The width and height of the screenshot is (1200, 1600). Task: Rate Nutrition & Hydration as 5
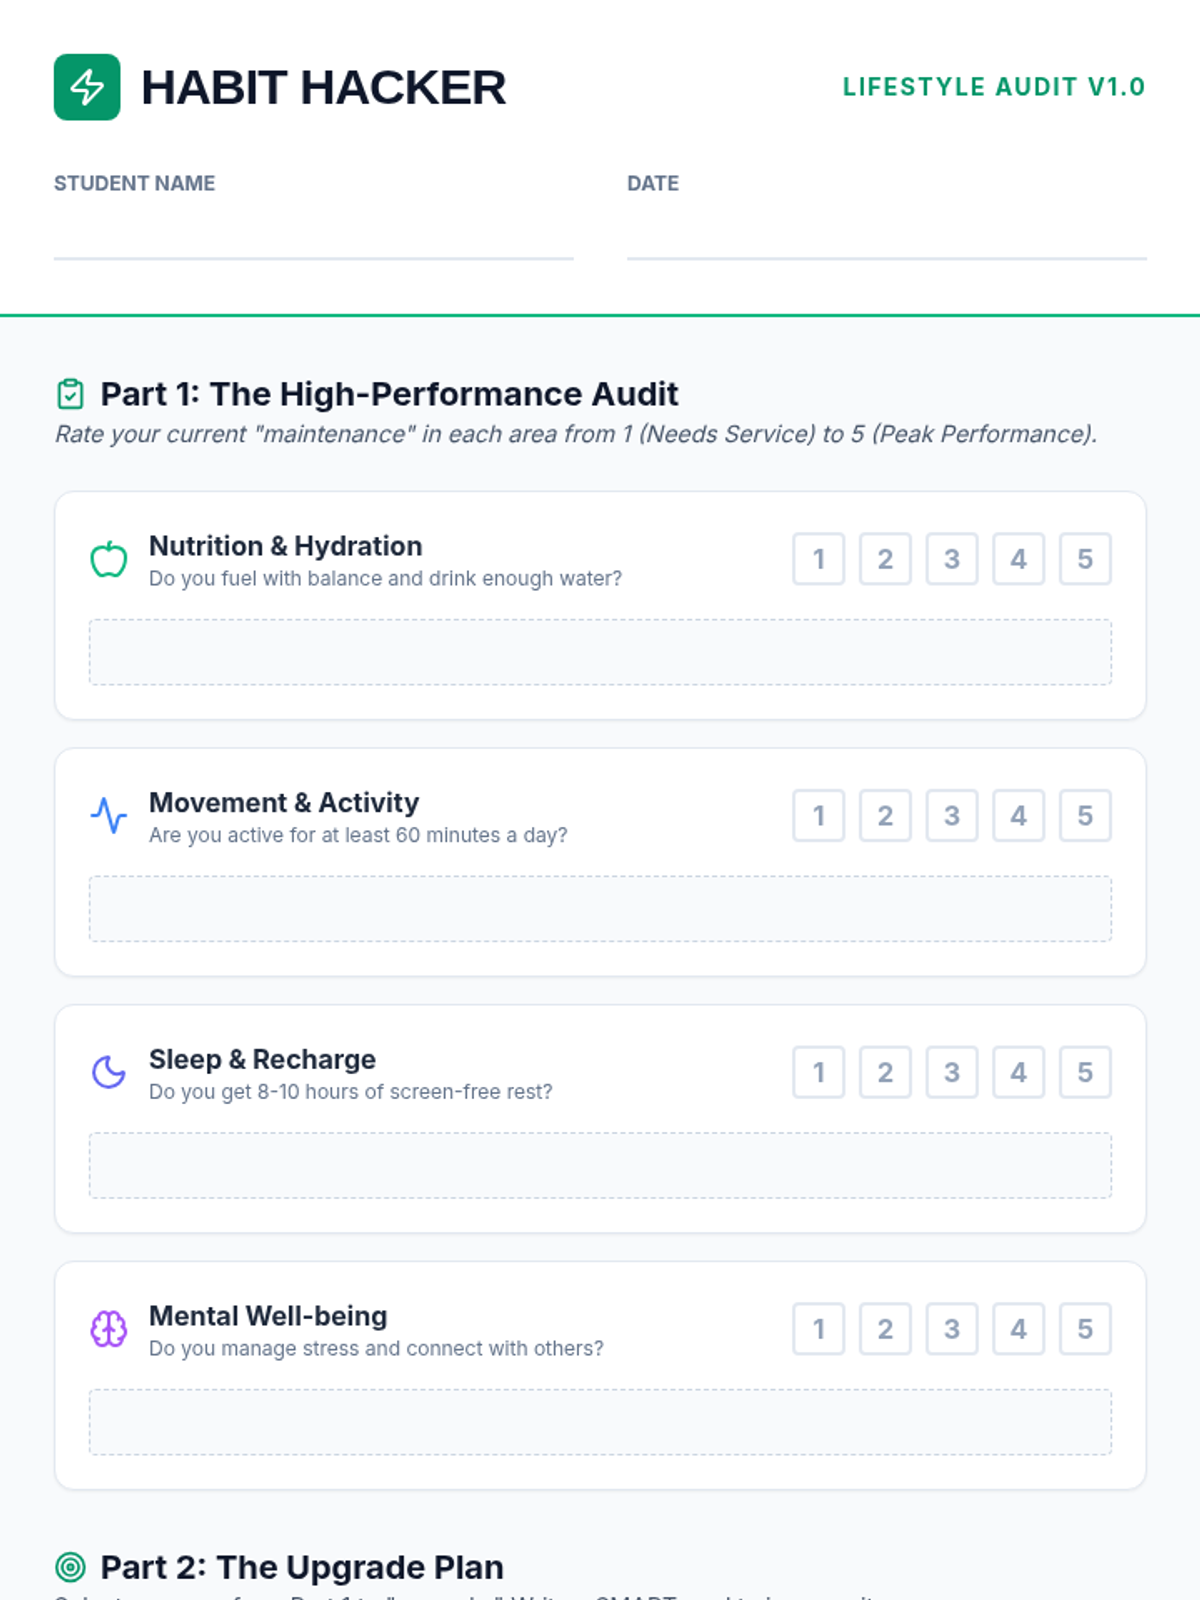1085,559
